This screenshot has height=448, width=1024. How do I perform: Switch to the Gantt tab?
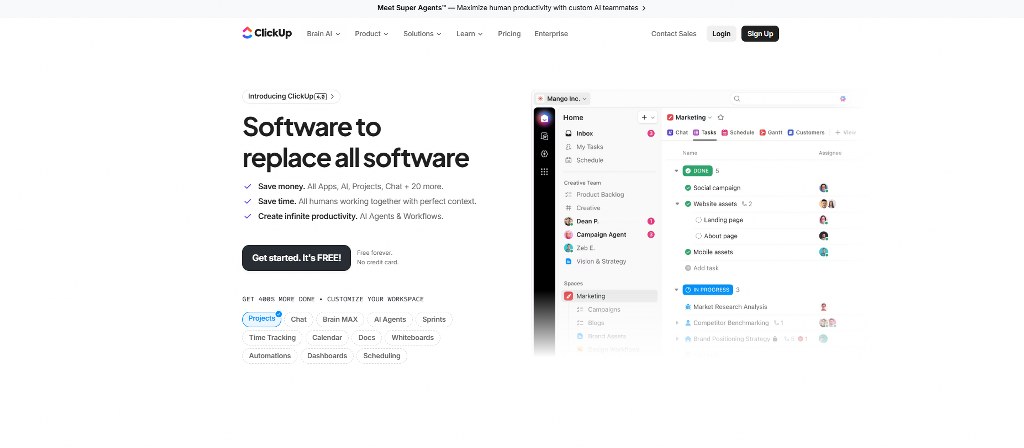pyautogui.click(x=771, y=133)
